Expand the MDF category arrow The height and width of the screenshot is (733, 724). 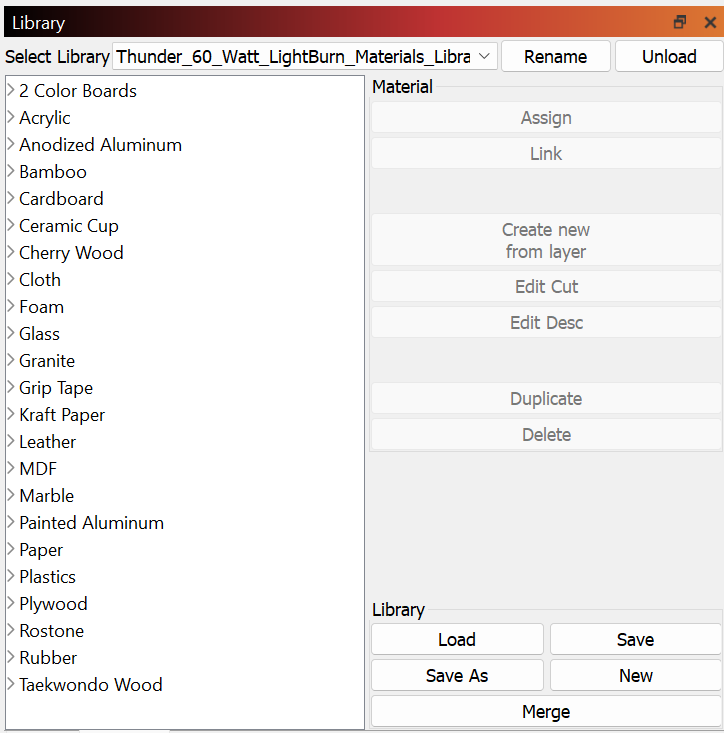pyautogui.click(x=11, y=468)
